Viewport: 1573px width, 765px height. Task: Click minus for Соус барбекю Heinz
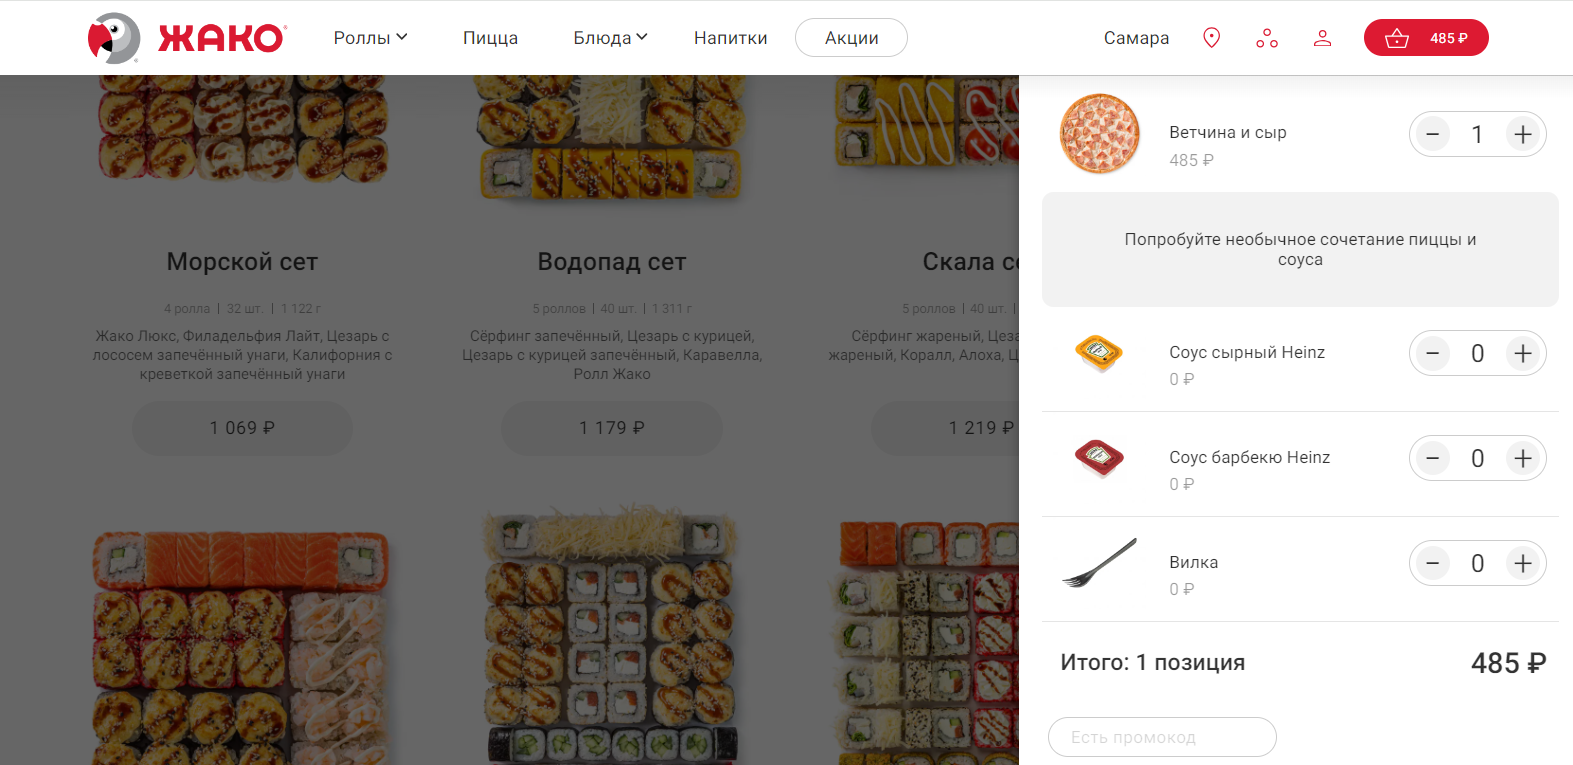[x=1433, y=458]
